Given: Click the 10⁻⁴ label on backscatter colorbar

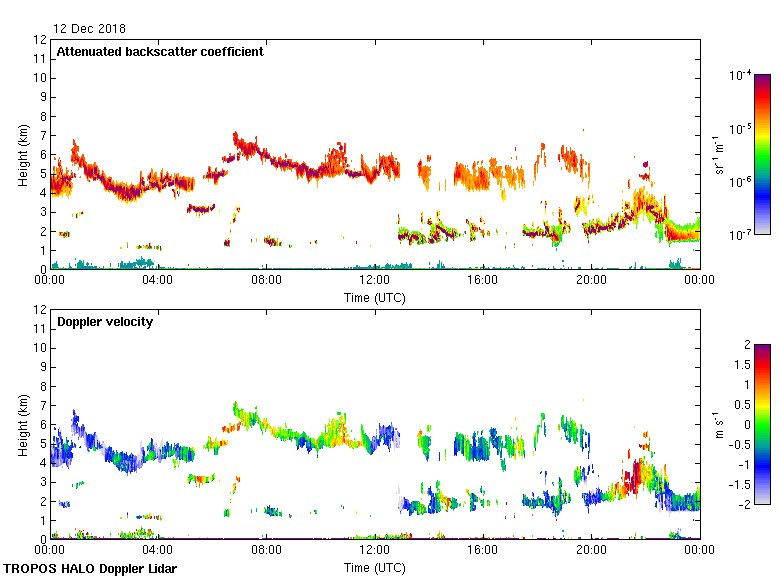Looking at the screenshot, I should [740, 76].
